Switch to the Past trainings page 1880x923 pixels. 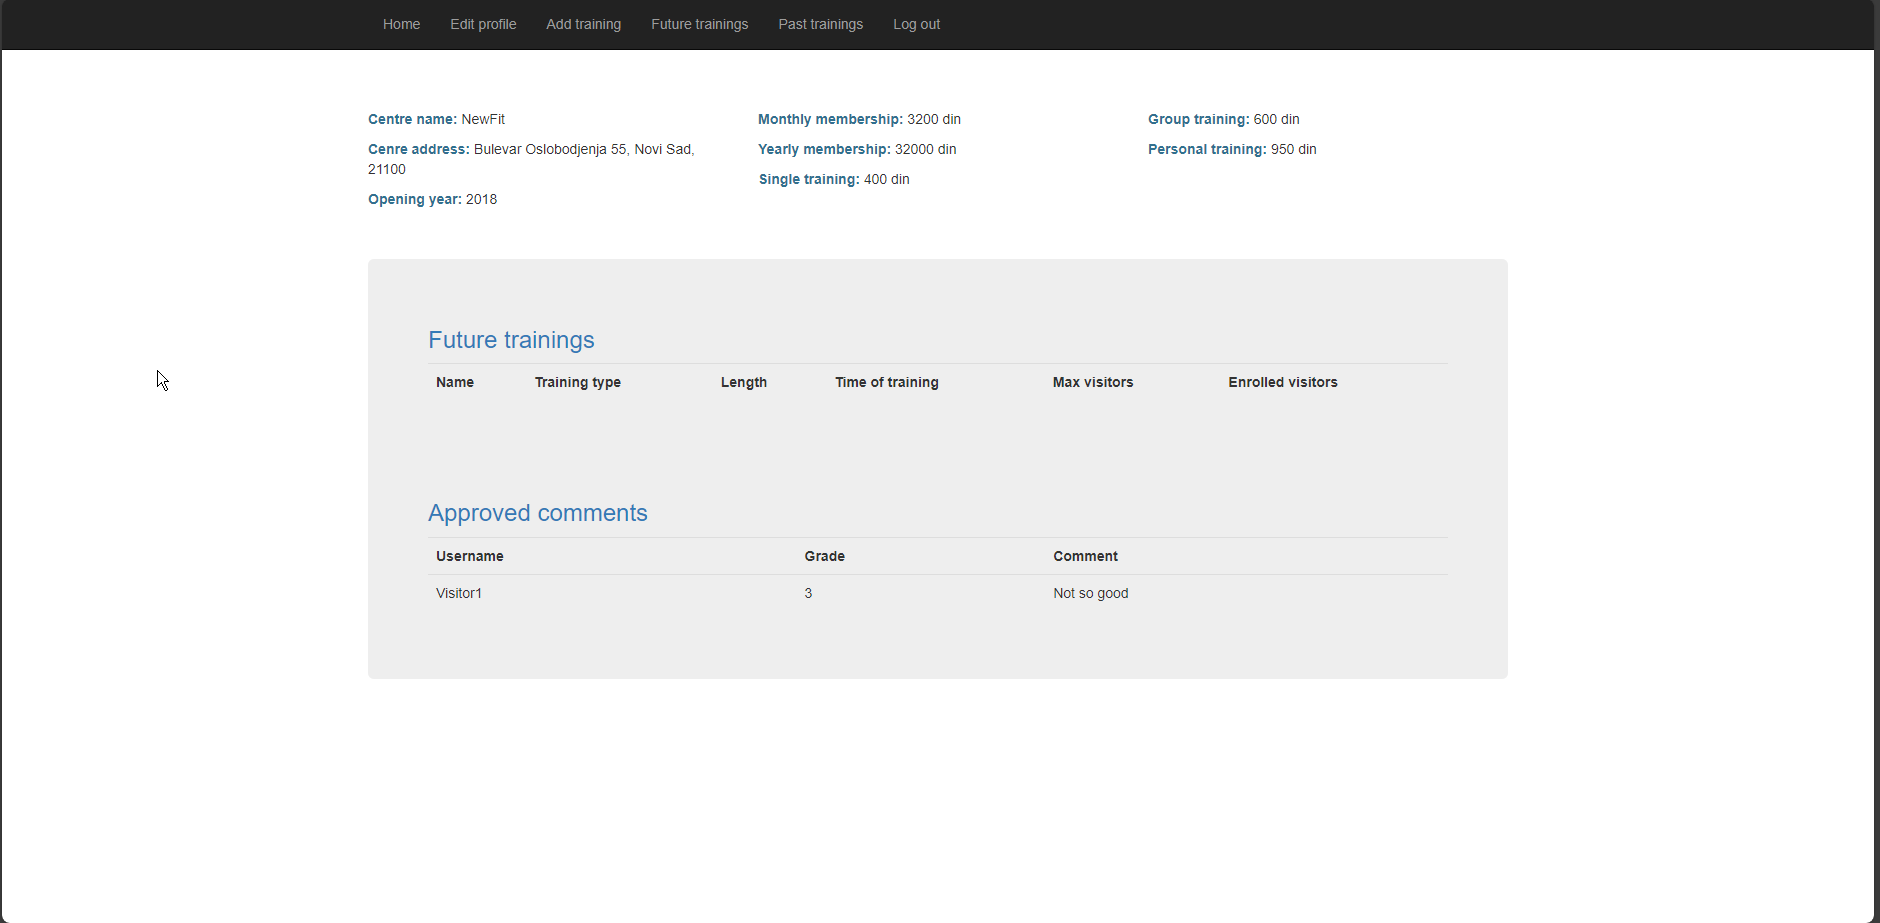coord(820,24)
